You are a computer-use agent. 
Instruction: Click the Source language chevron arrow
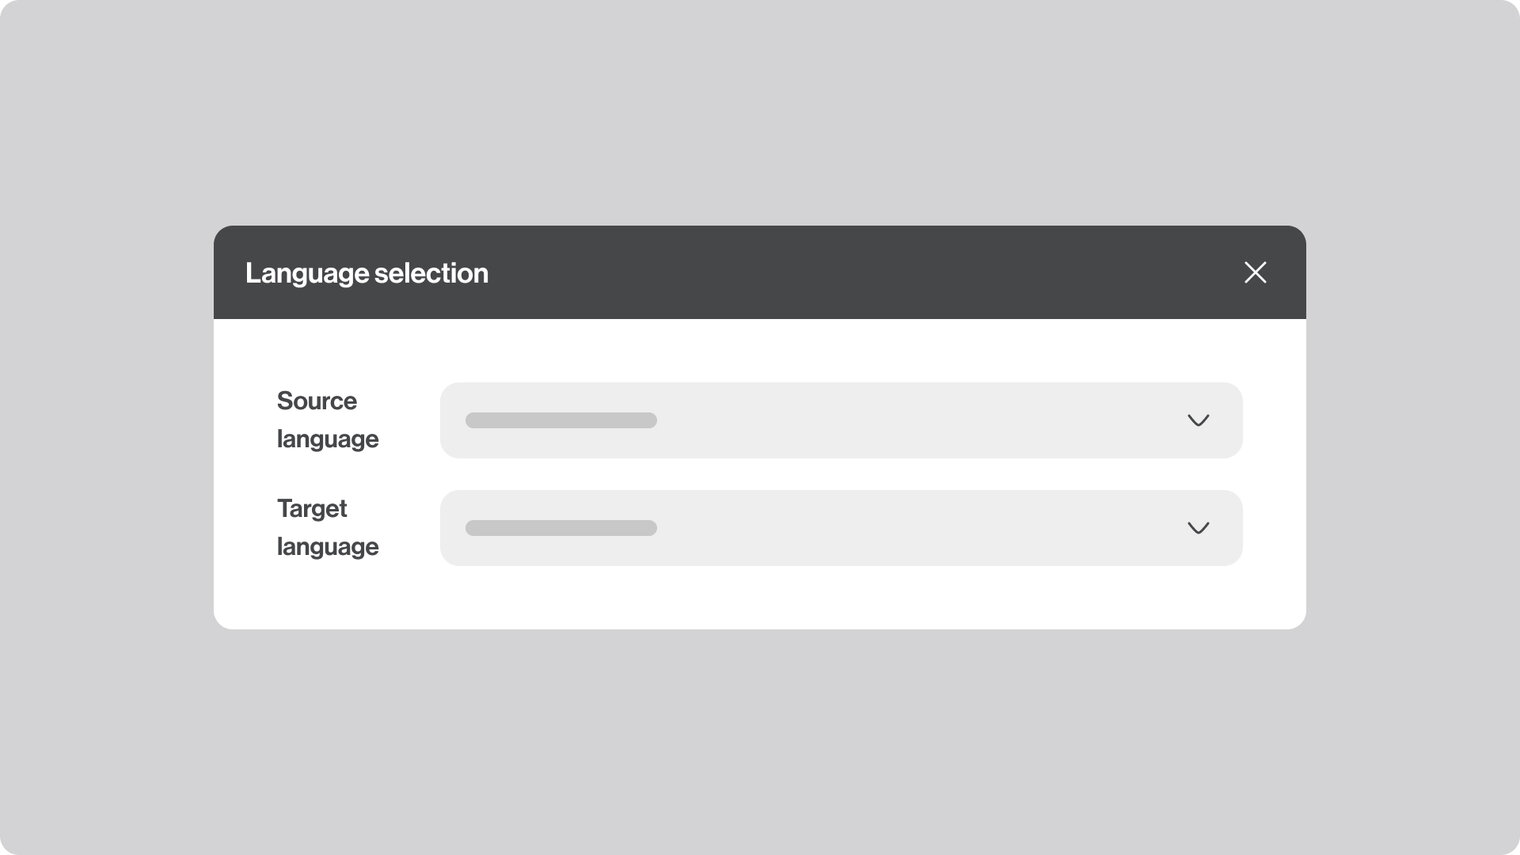[x=1198, y=420]
